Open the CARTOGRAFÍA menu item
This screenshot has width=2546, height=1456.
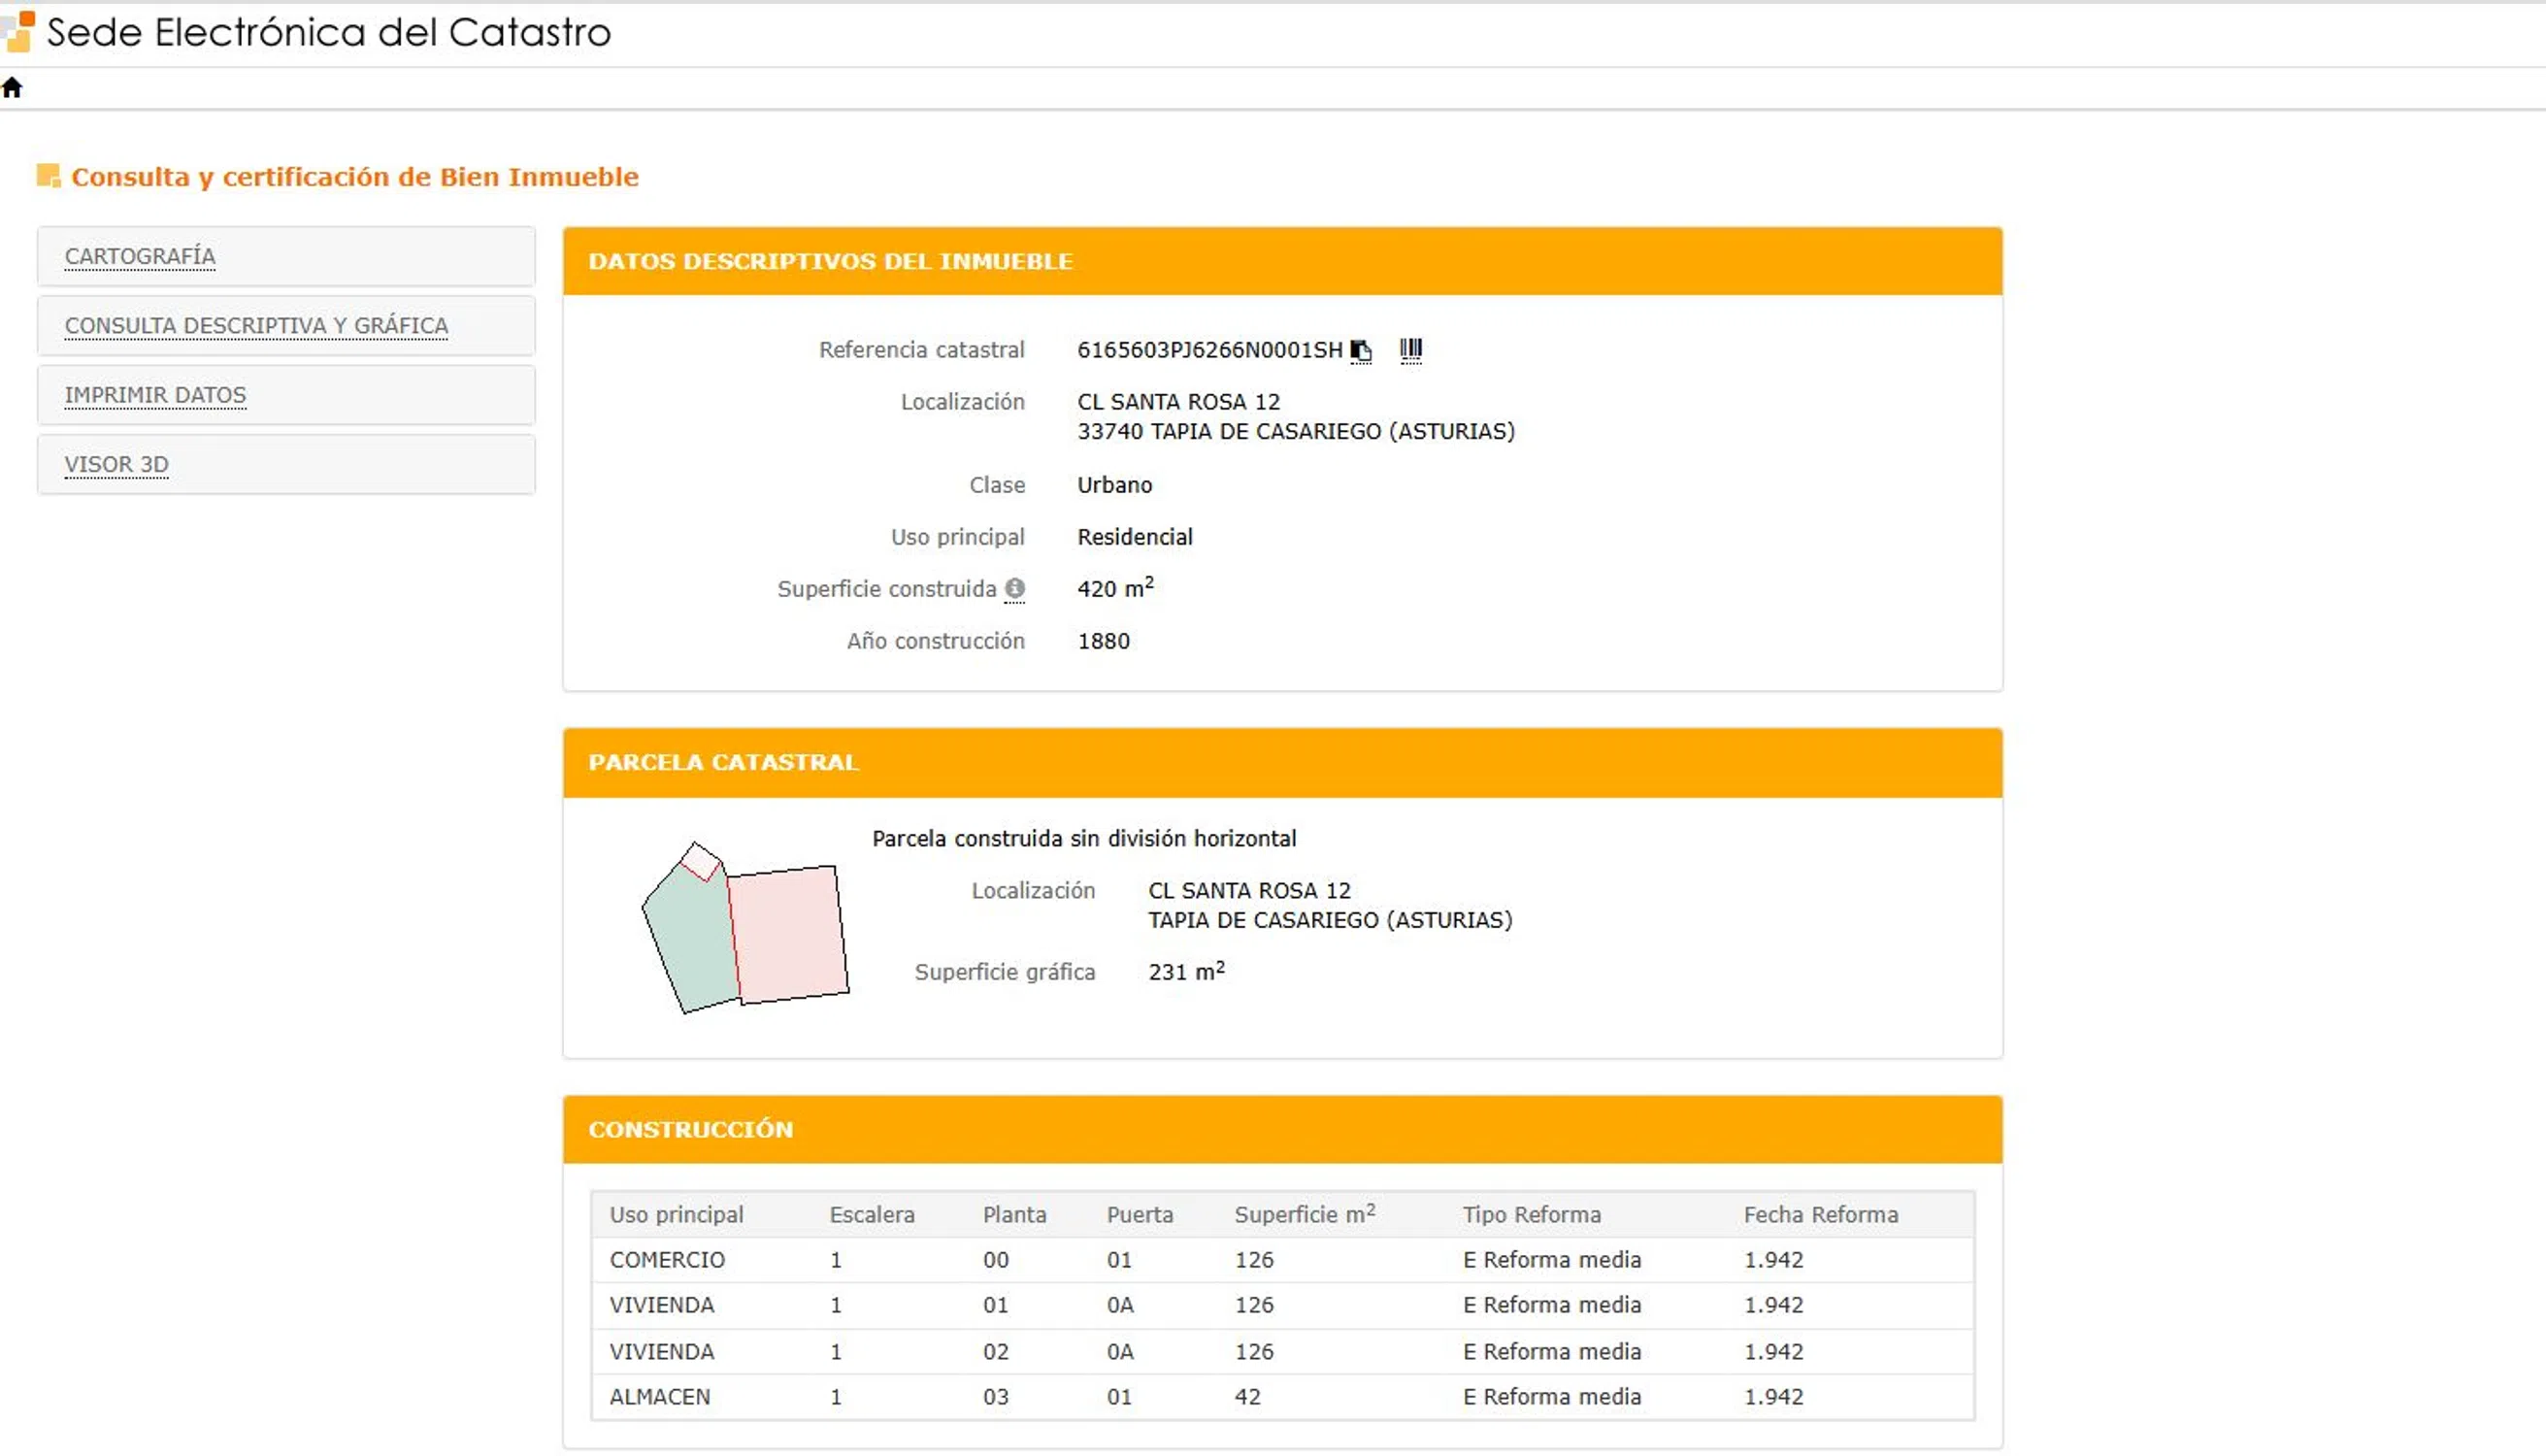click(140, 256)
